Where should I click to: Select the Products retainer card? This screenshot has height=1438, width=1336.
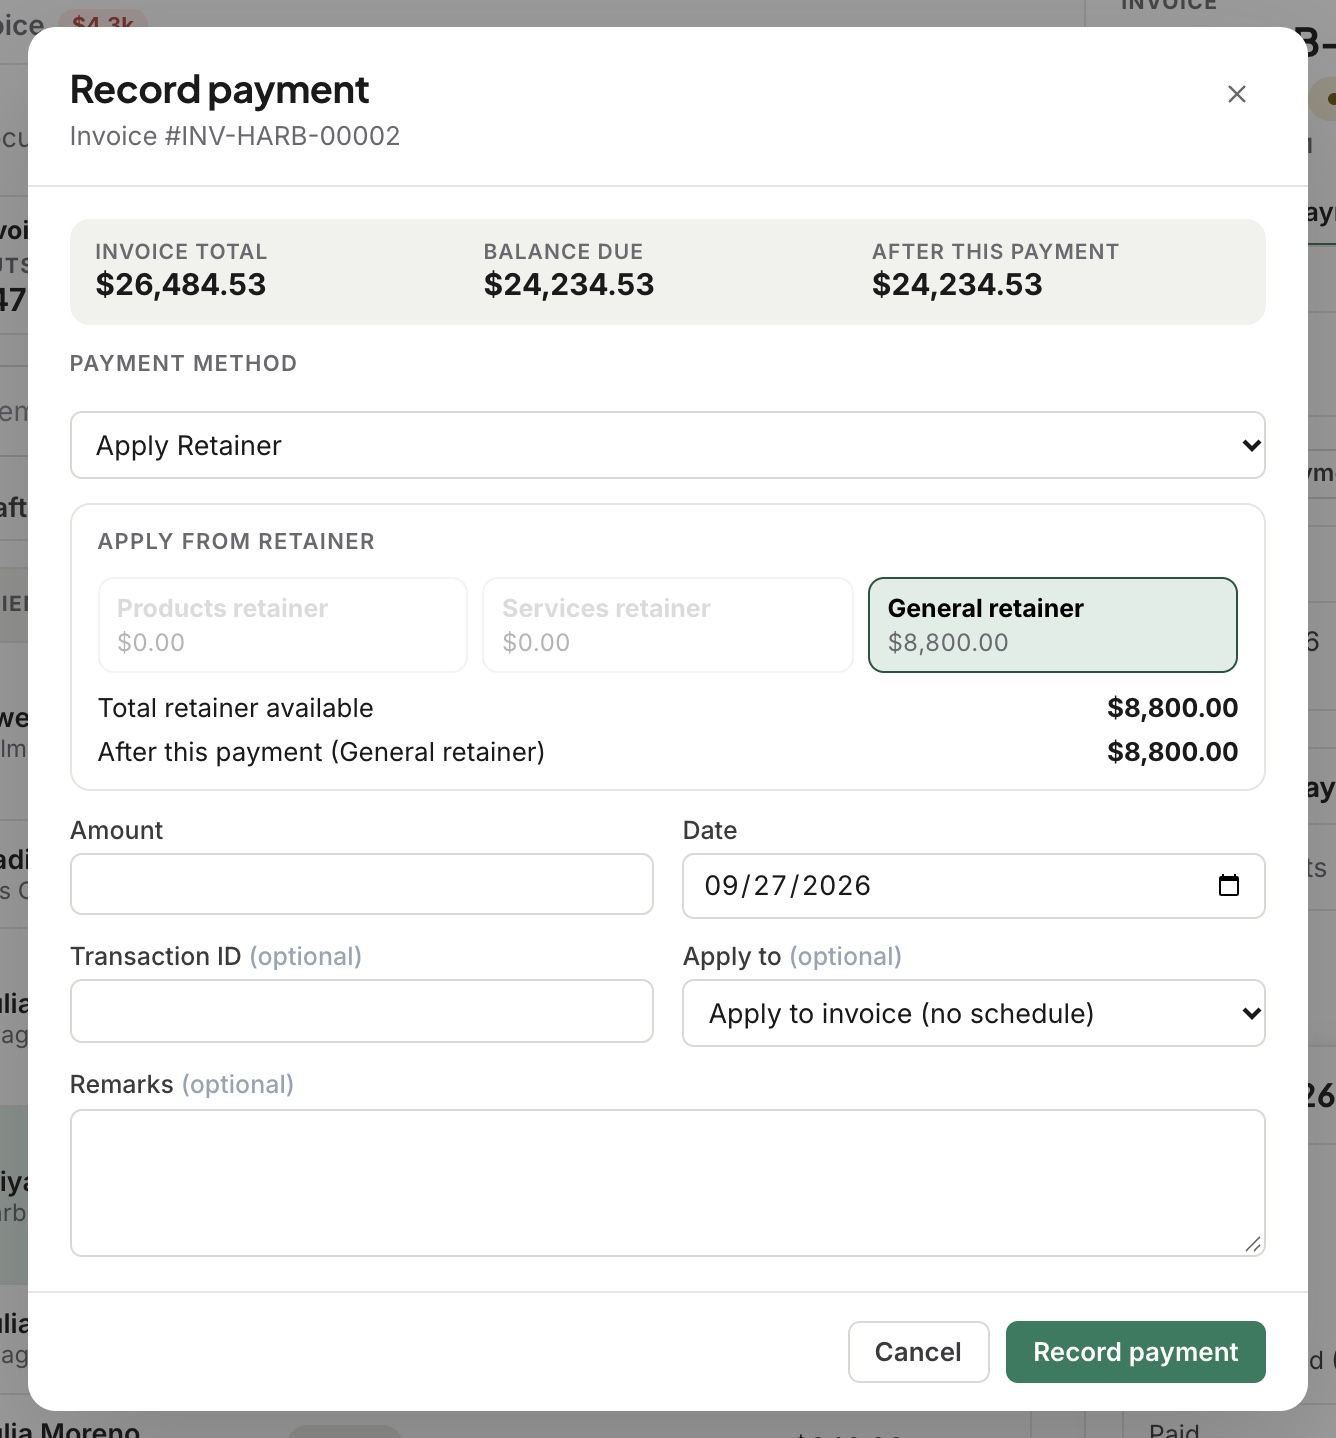pyautogui.click(x=282, y=625)
